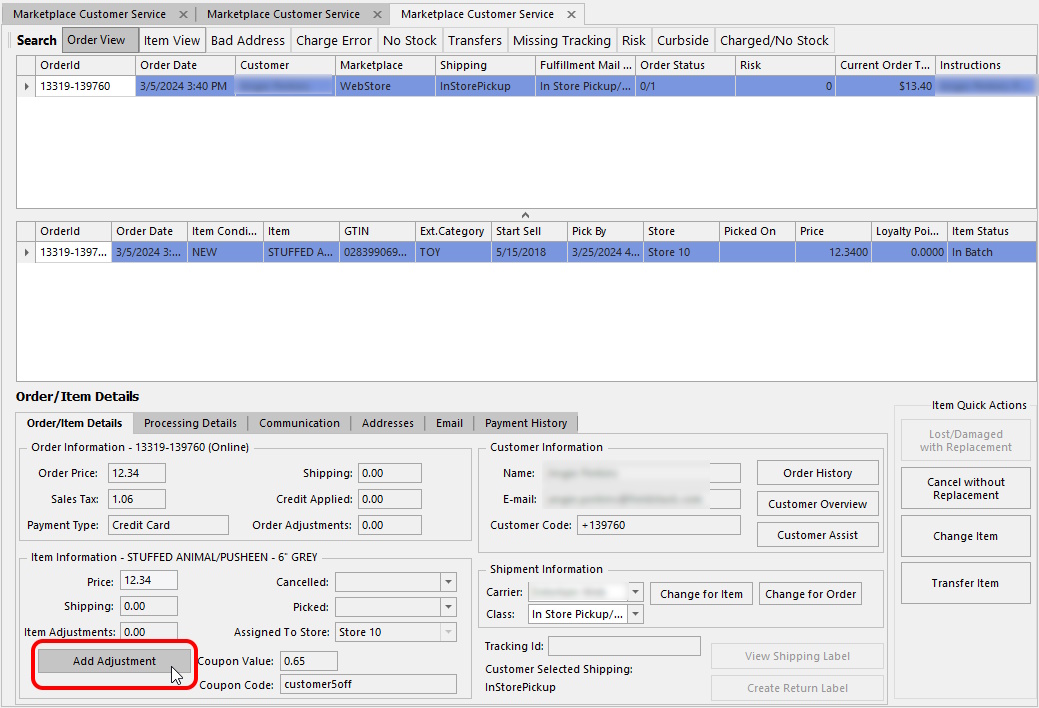Switch to the Email tab
This screenshot has height=708, width=1039.
coord(449,423)
